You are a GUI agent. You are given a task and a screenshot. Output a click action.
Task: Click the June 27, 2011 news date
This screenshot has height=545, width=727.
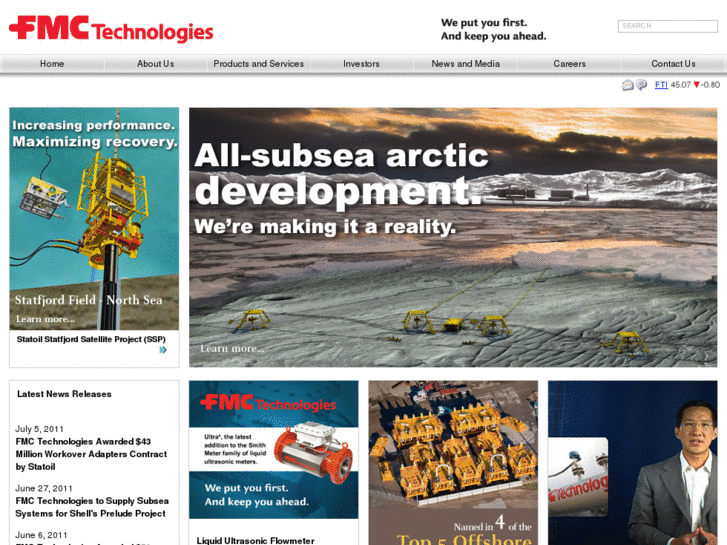coord(44,488)
